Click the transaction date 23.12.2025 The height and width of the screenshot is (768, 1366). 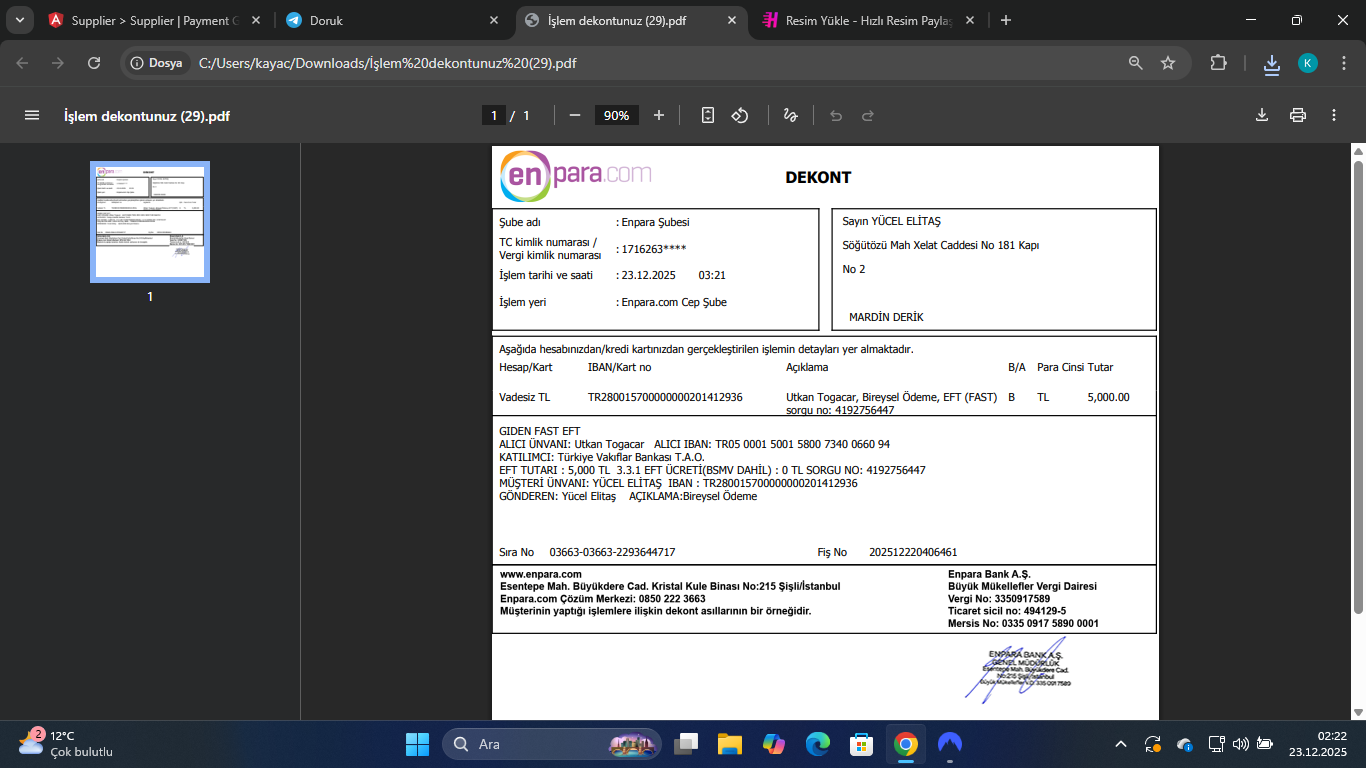pyautogui.click(x=649, y=275)
